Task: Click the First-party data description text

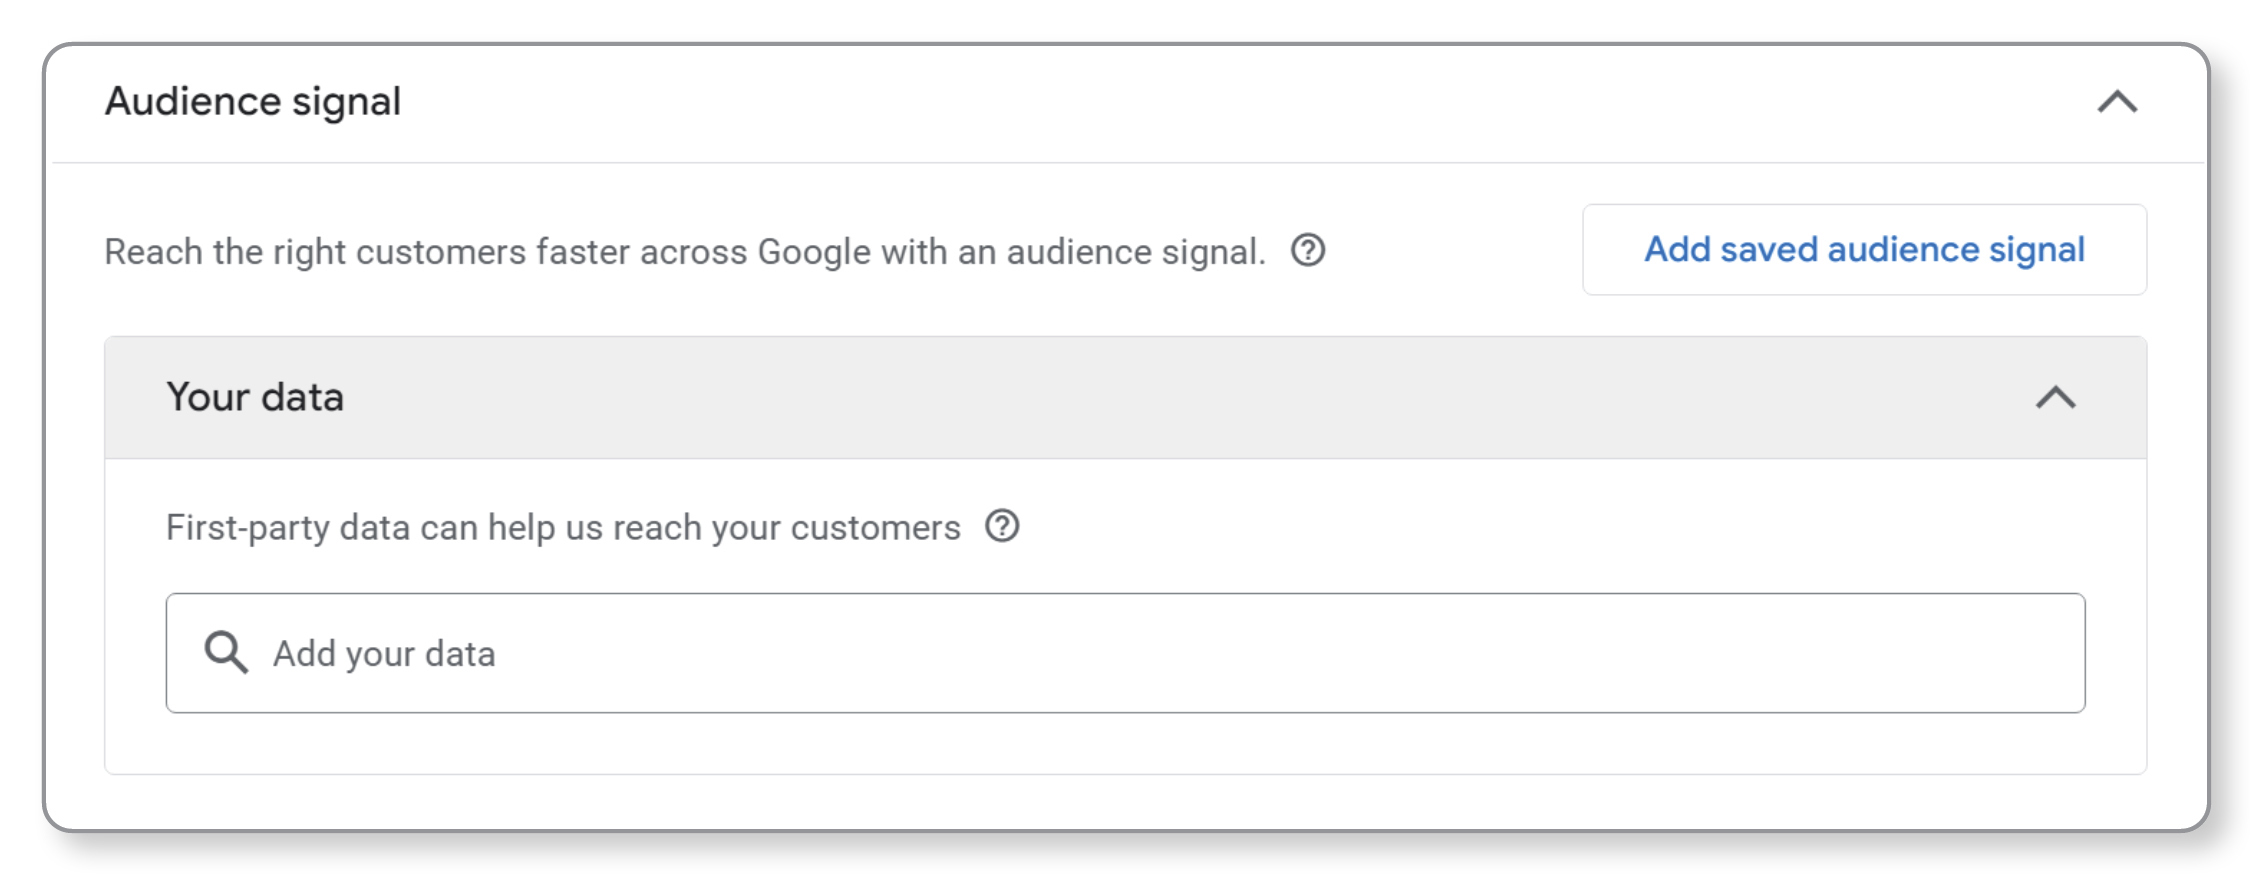Action: click(x=563, y=528)
